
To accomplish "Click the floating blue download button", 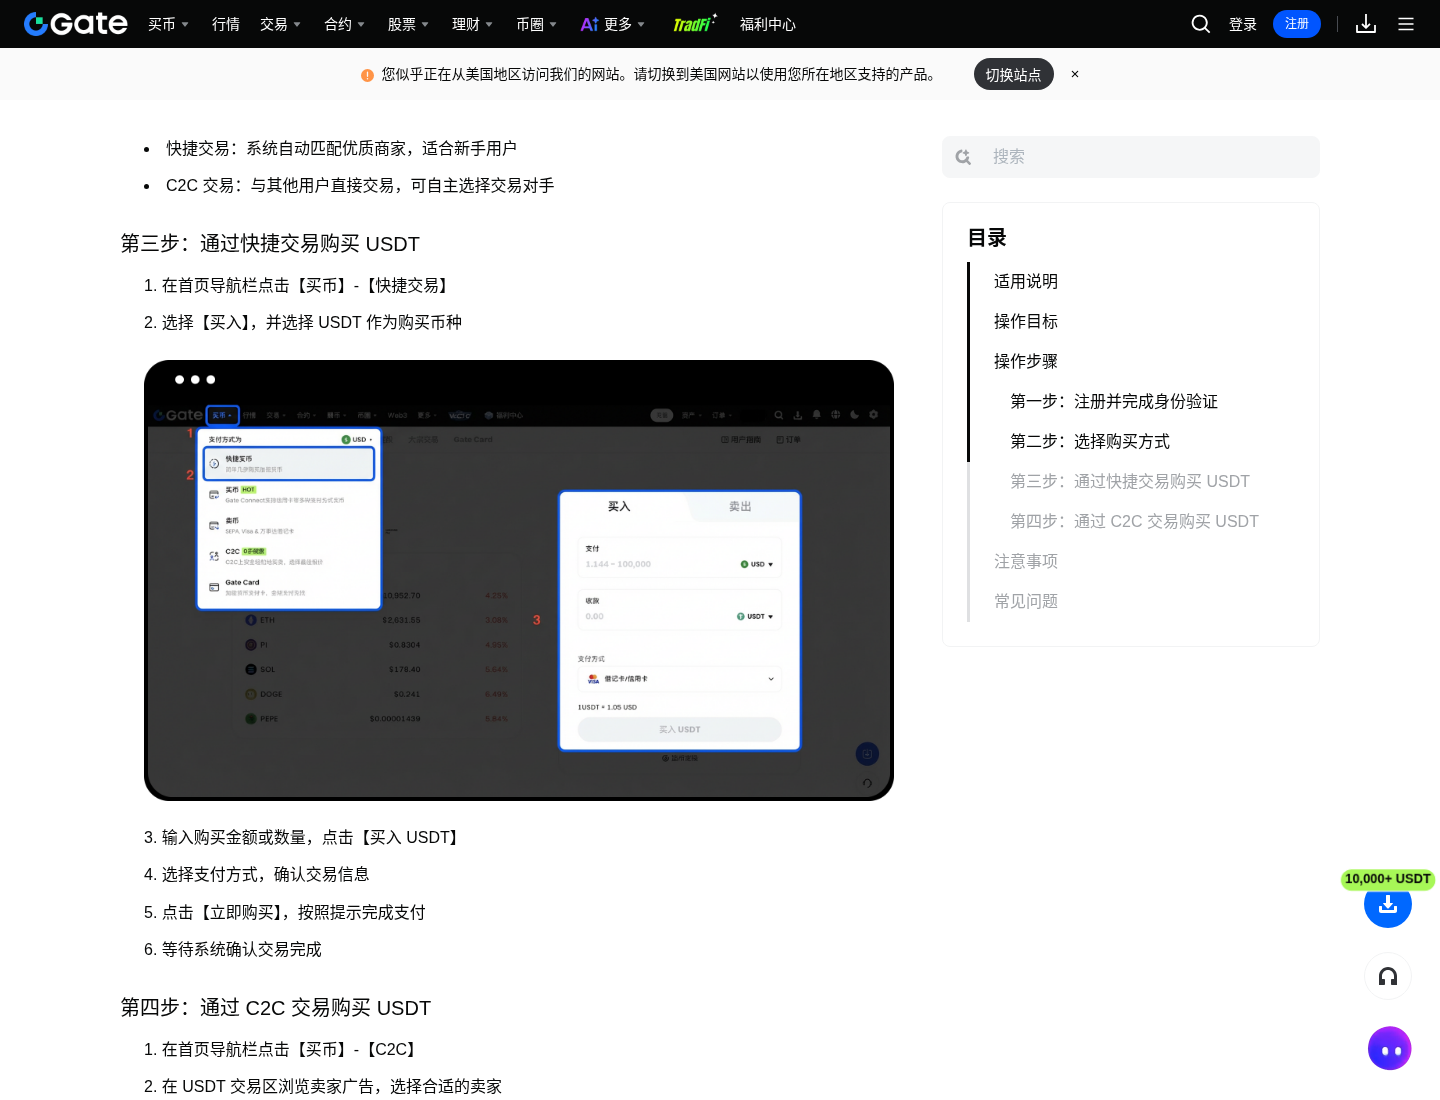I will click(1388, 904).
